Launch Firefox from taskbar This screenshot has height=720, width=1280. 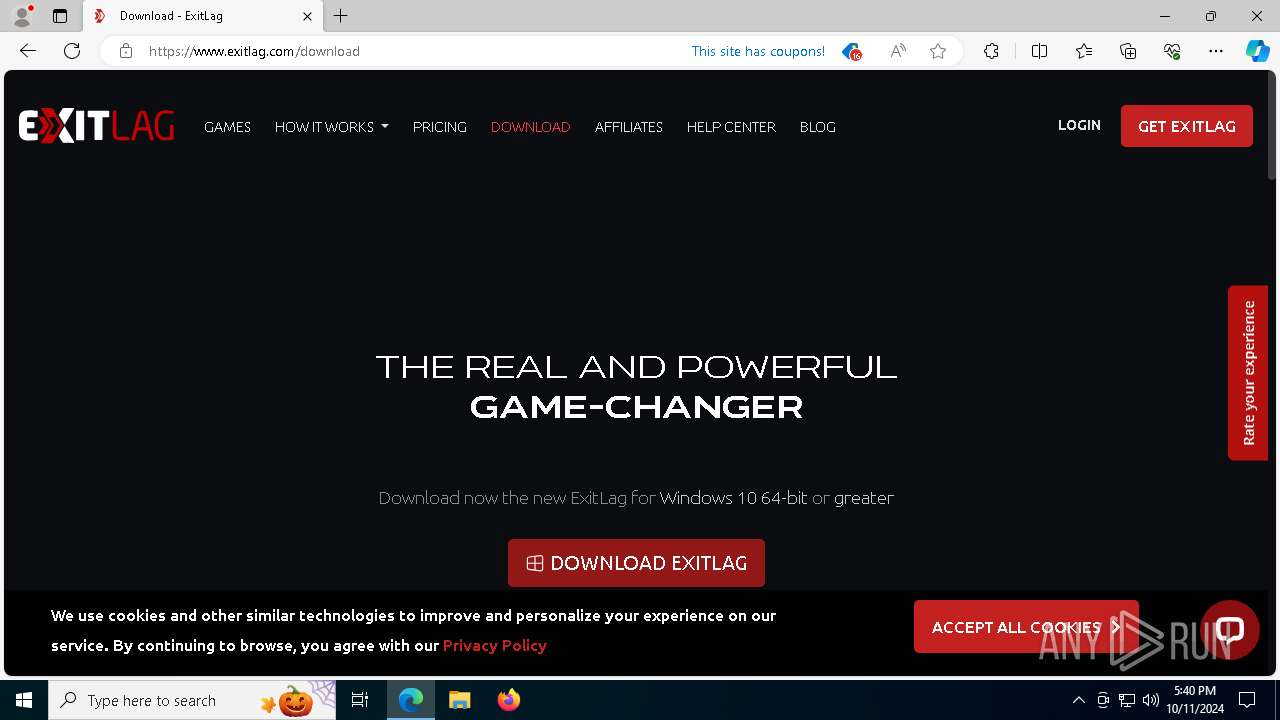tap(508, 700)
